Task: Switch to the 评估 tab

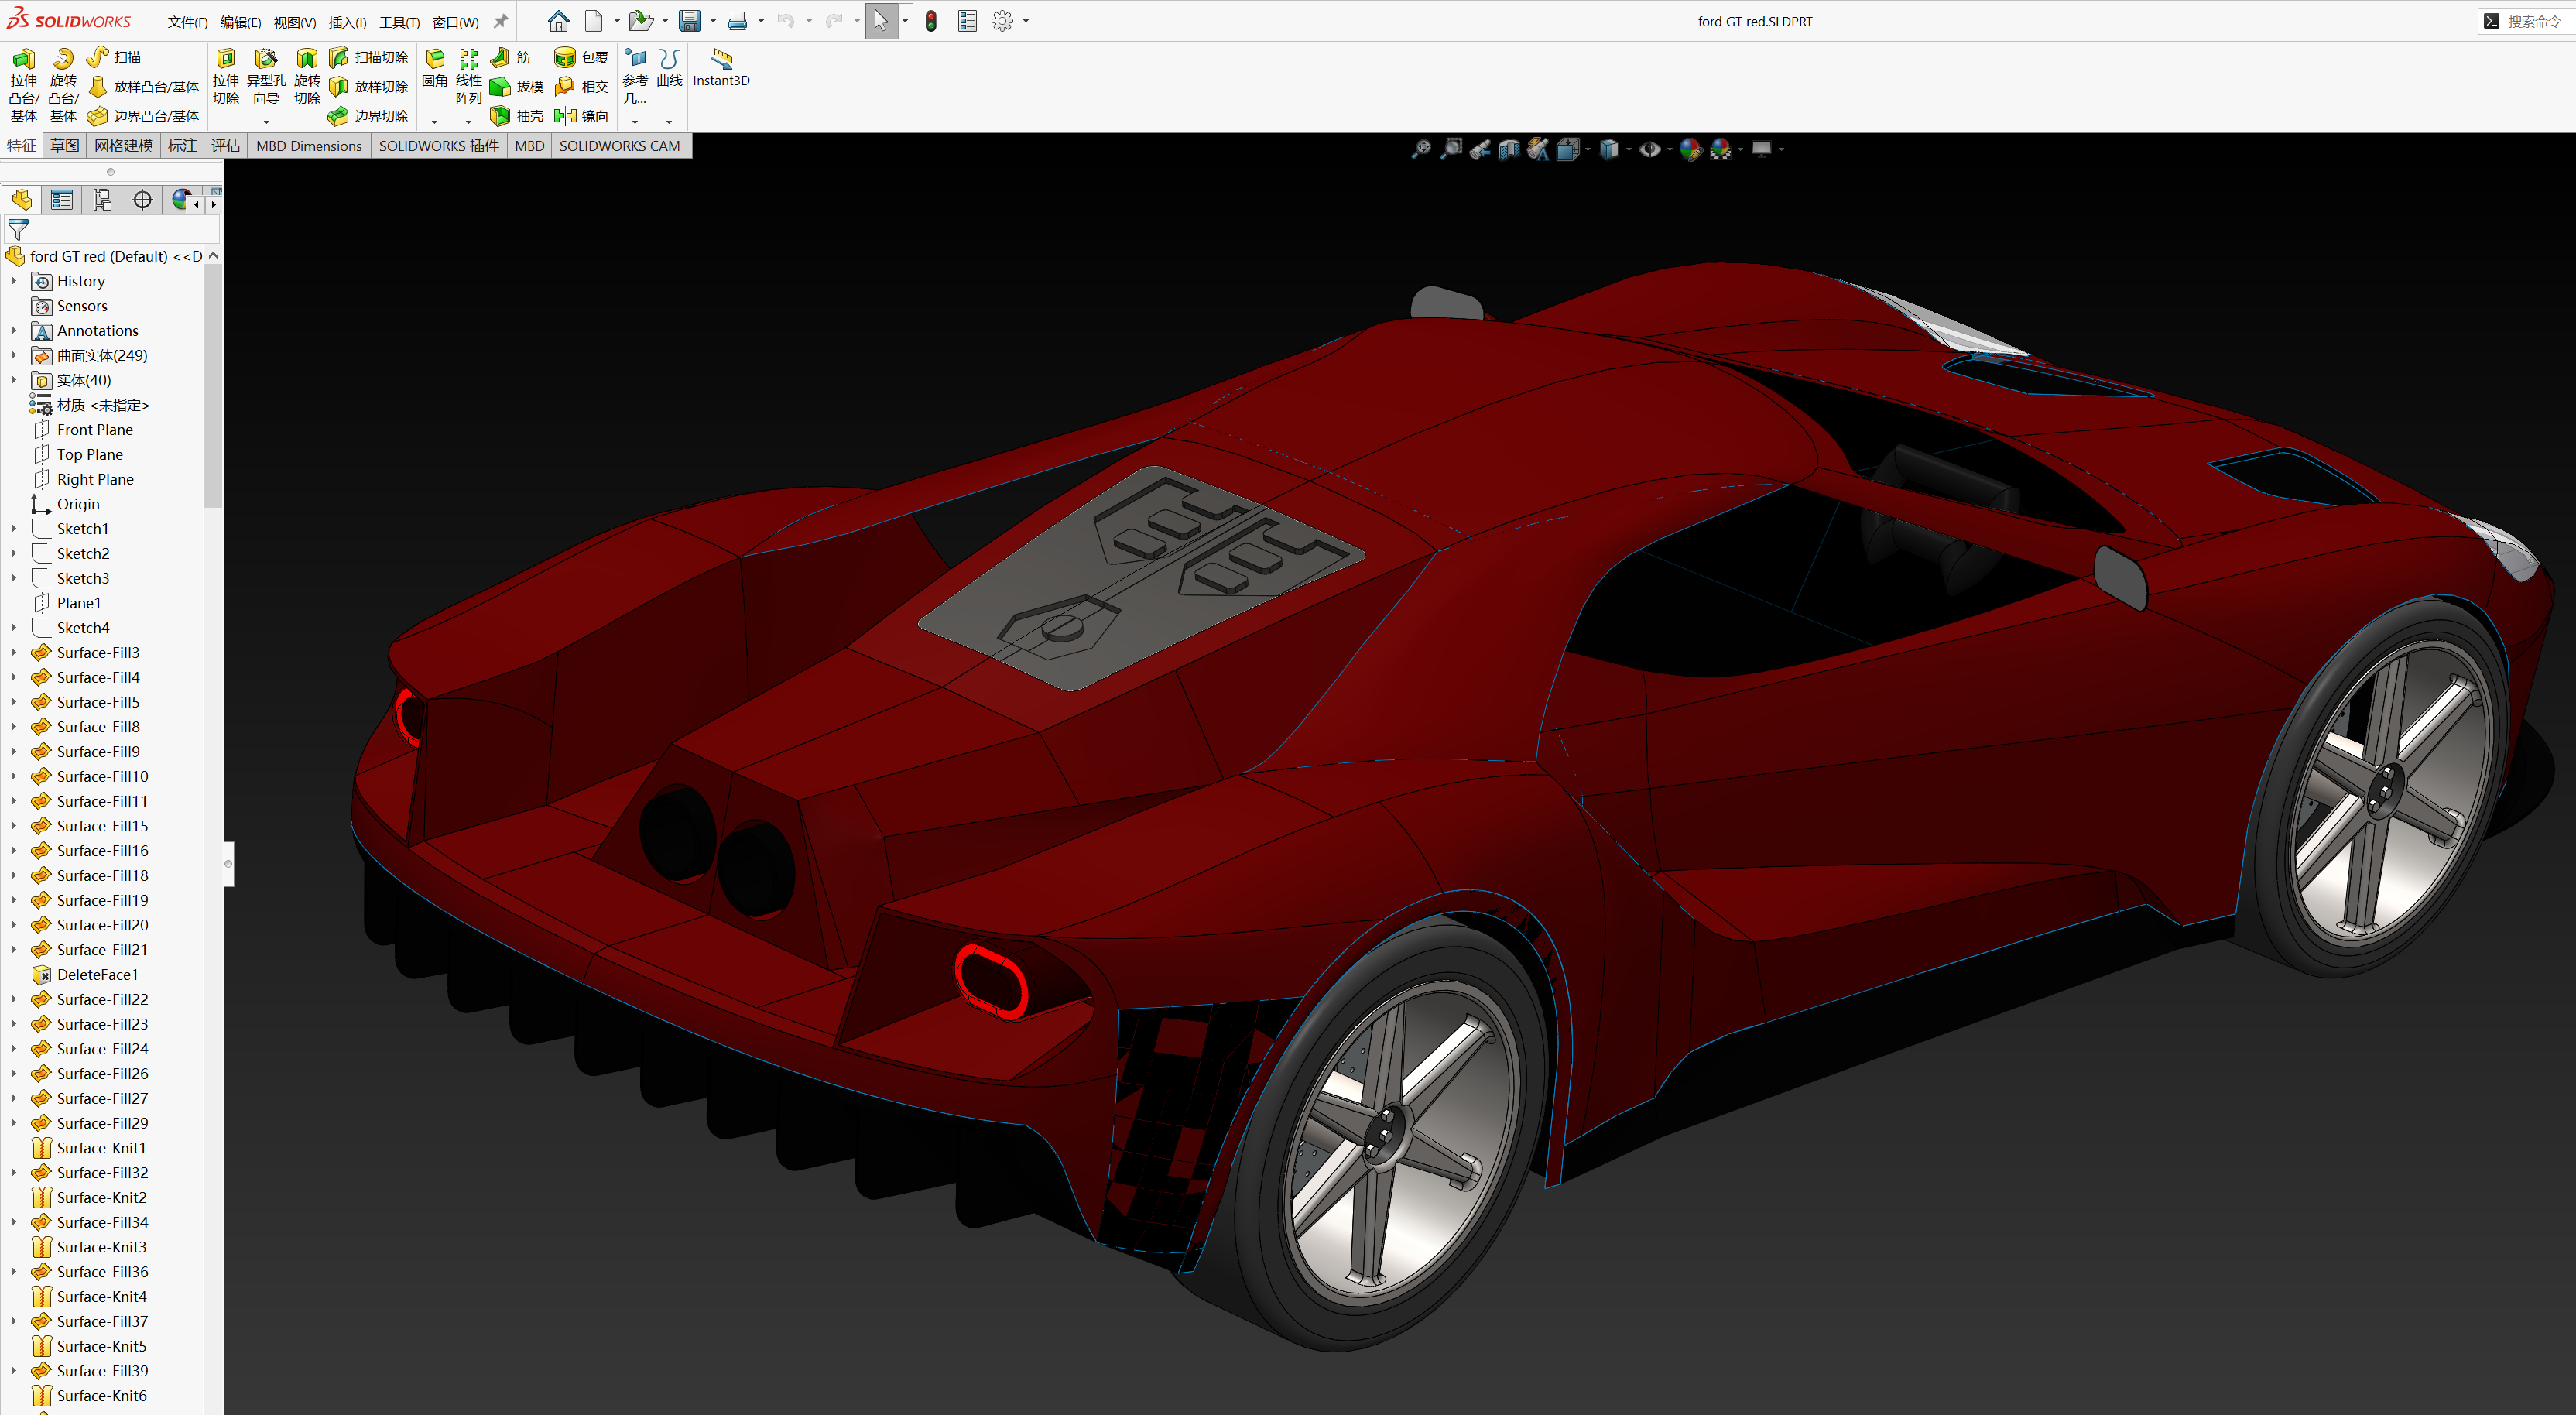Action: pos(226,146)
